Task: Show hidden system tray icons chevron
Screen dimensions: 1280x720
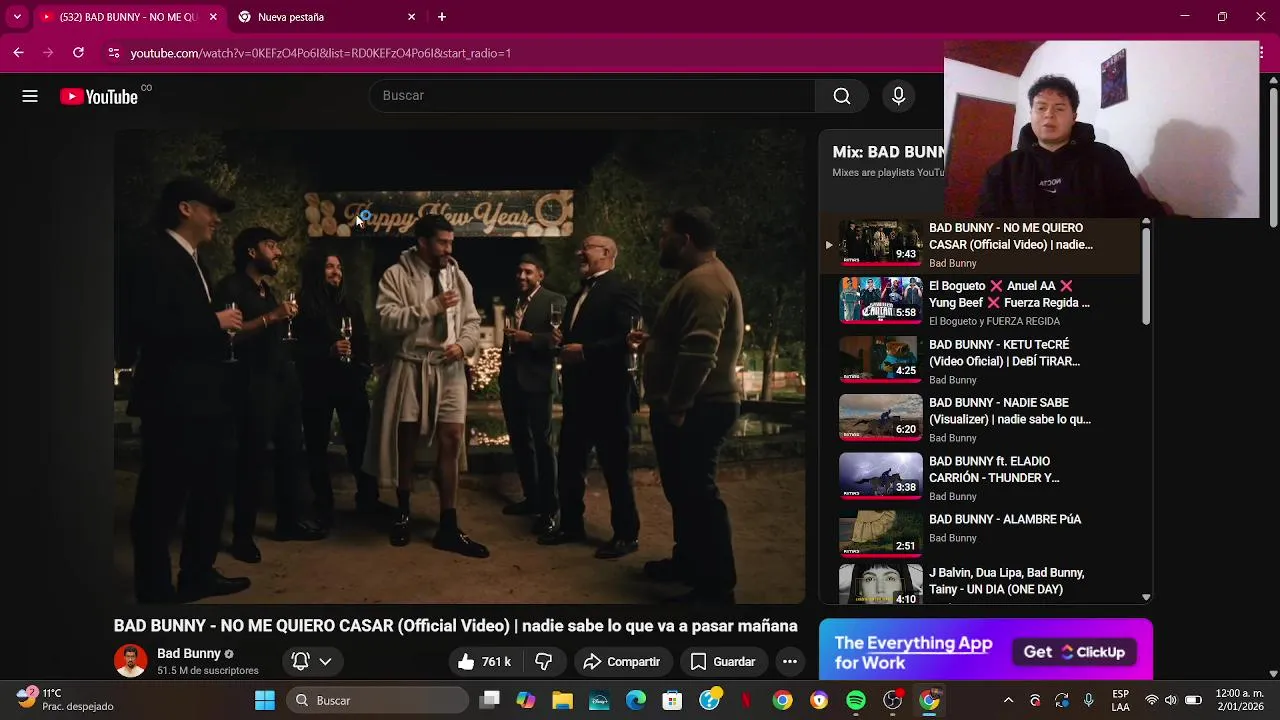Action: pyautogui.click(x=1008, y=701)
